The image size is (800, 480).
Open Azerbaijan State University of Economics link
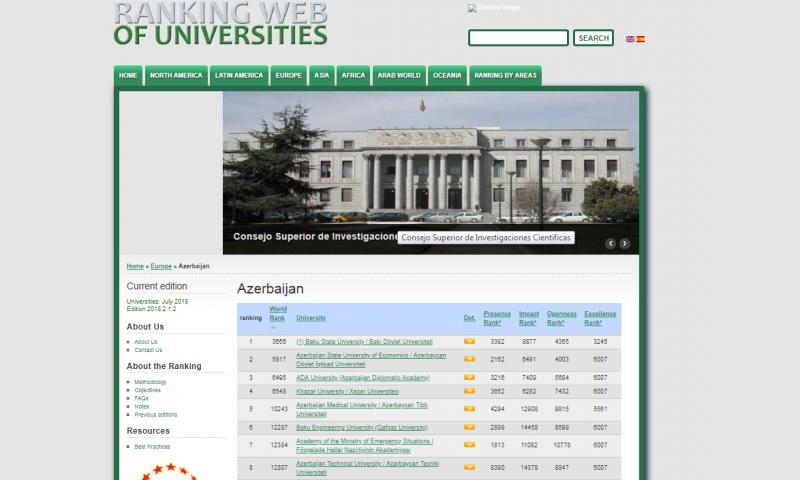pos(371,360)
